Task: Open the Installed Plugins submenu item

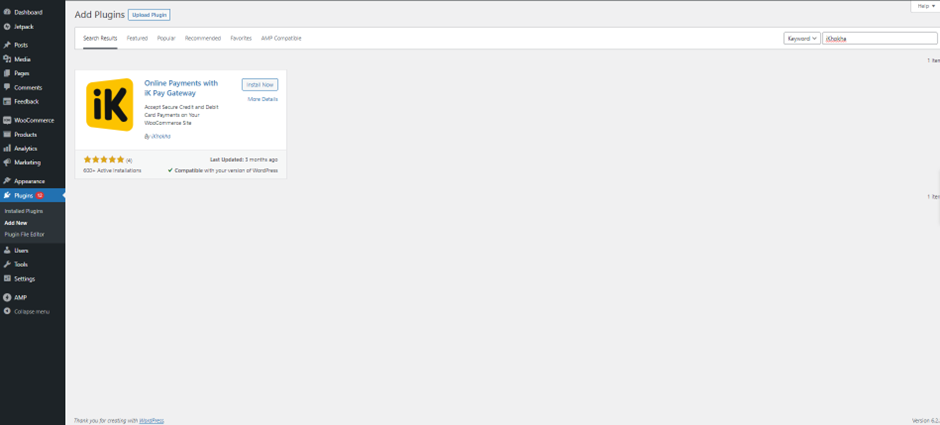Action: [24, 211]
